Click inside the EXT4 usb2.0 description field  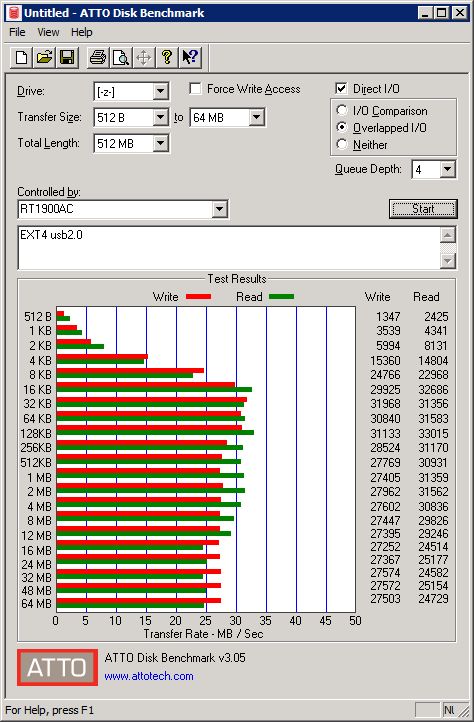coord(229,248)
